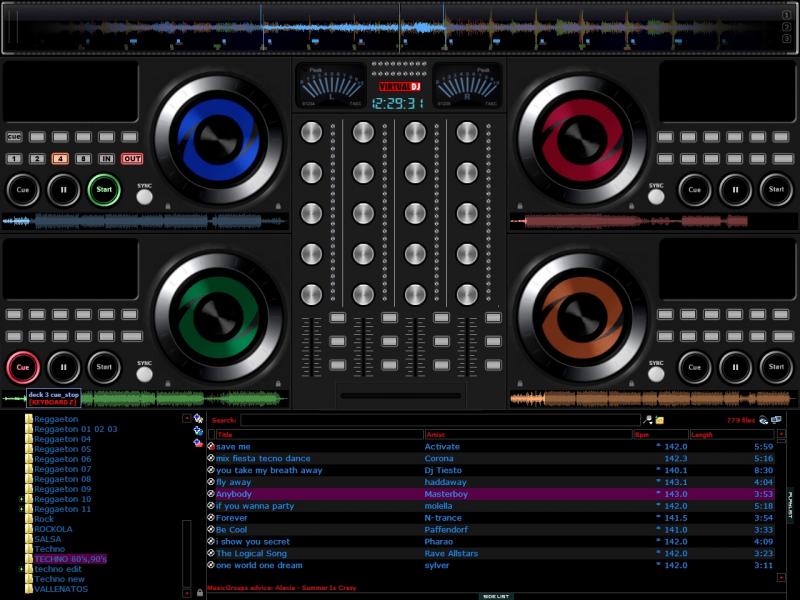The width and height of the screenshot is (800, 600).
Task: Sort the track list by Bpm column
Action: (660, 435)
